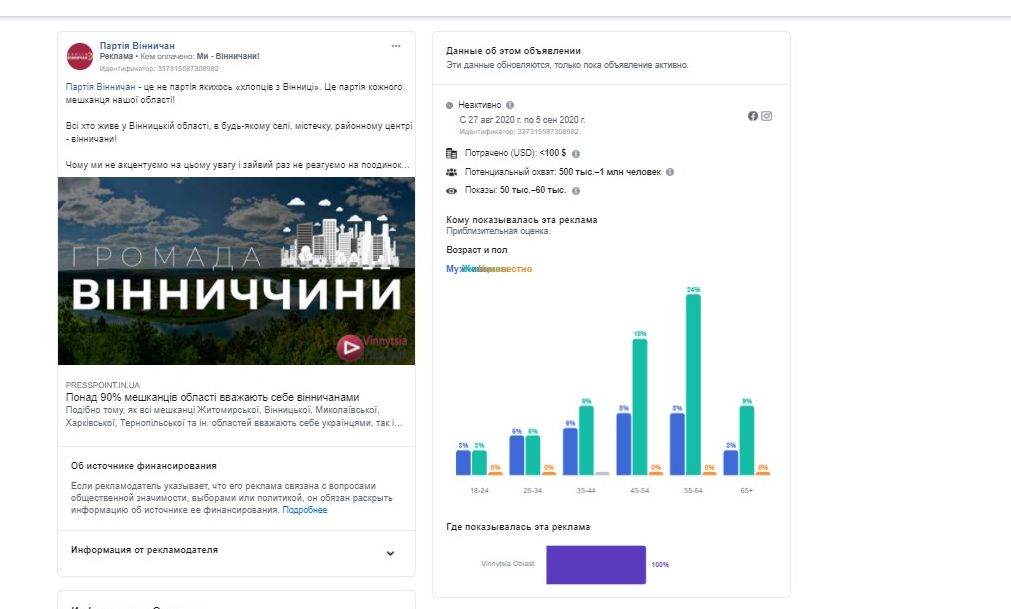This screenshot has height=609, width=1011.
Task: Click the tallest 24% bar for 55-64
Action: [693, 384]
